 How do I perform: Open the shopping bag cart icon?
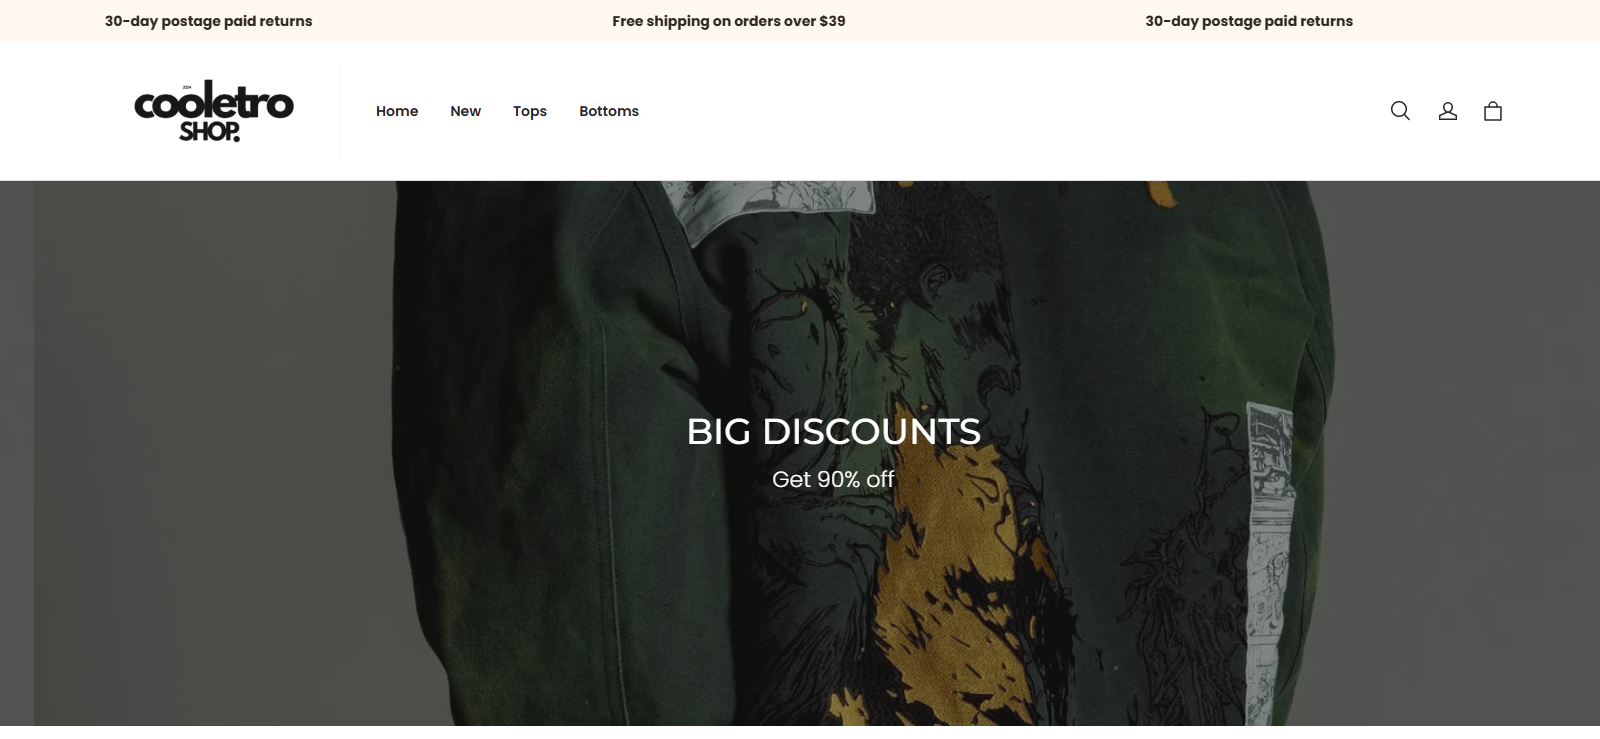pyautogui.click(x=1493, y=111)
